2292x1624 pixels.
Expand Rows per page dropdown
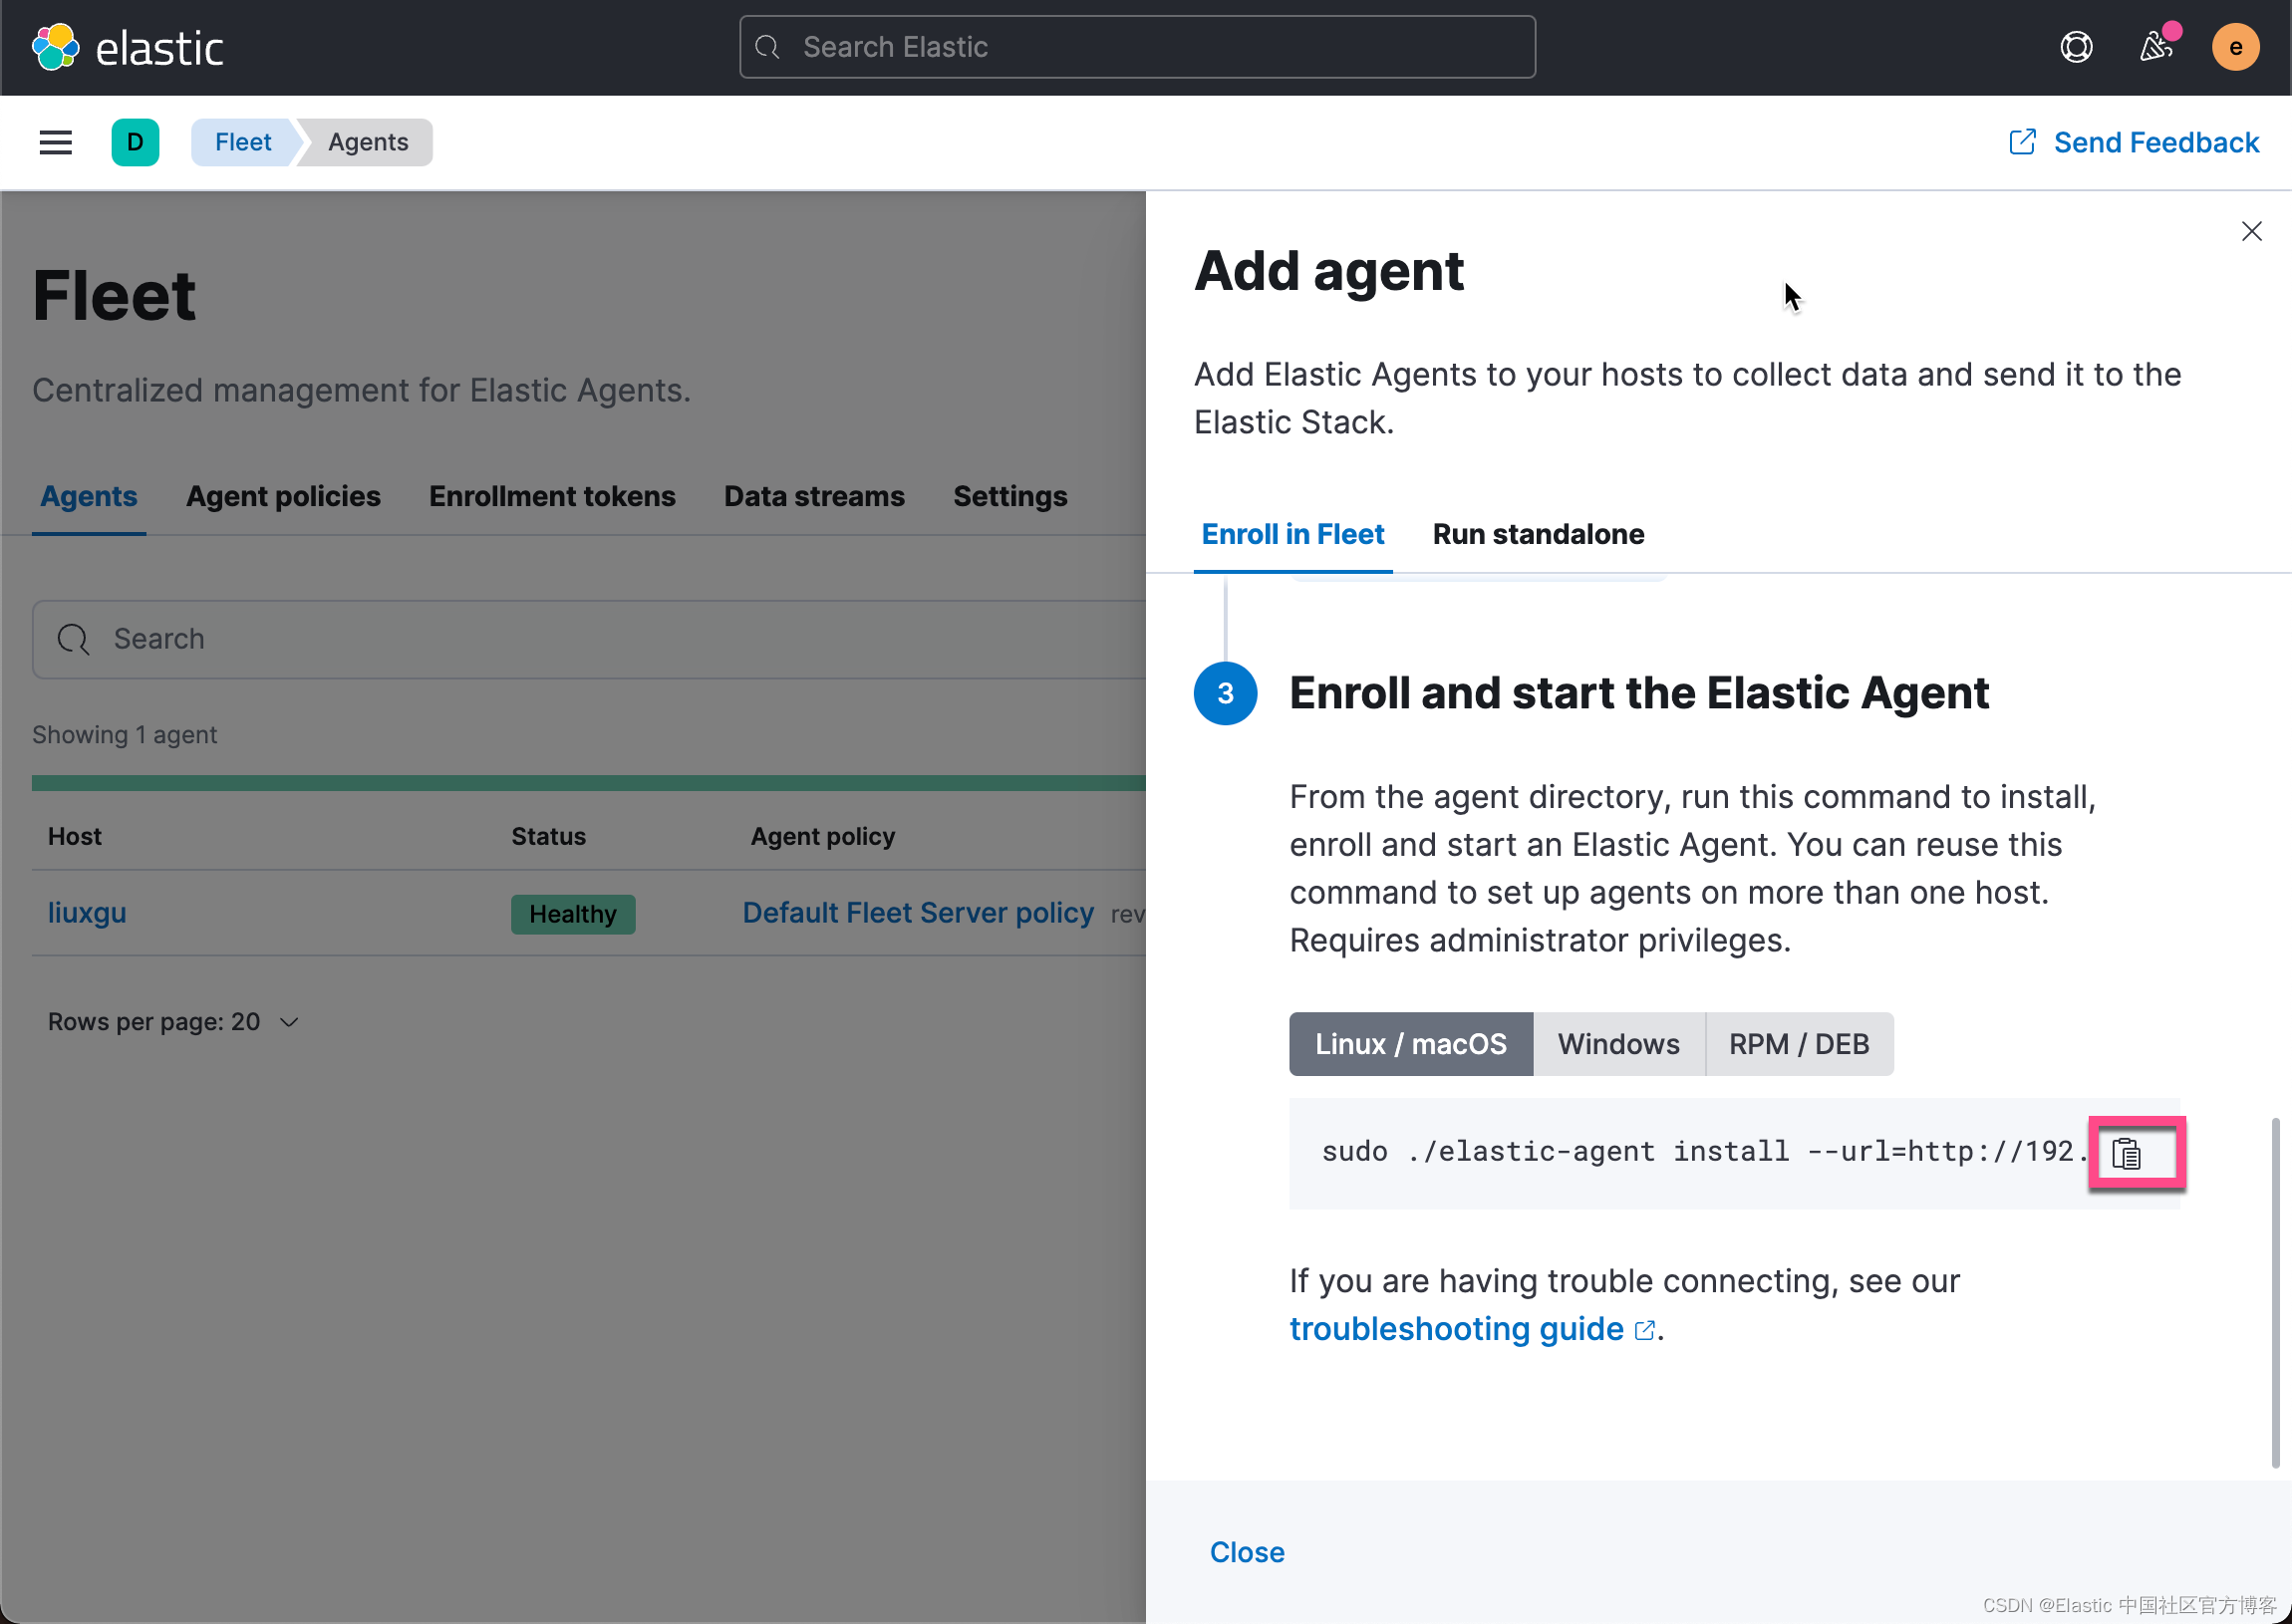pyautogui.click(x=174, y=1021)
